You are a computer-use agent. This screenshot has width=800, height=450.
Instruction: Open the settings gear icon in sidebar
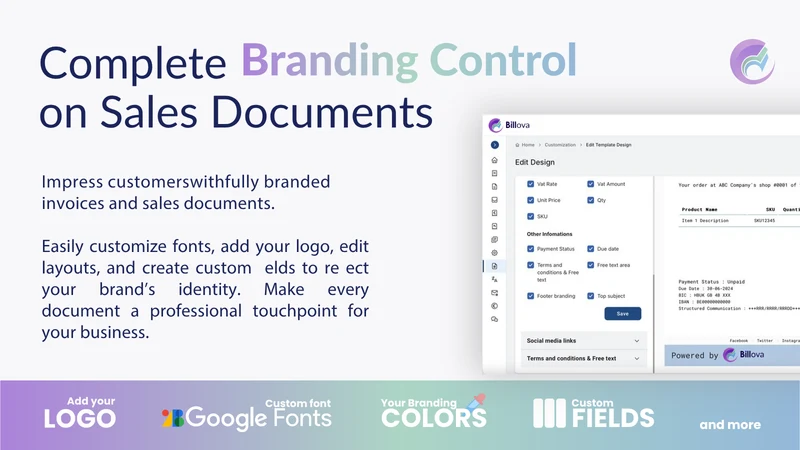tap(494, 253)
